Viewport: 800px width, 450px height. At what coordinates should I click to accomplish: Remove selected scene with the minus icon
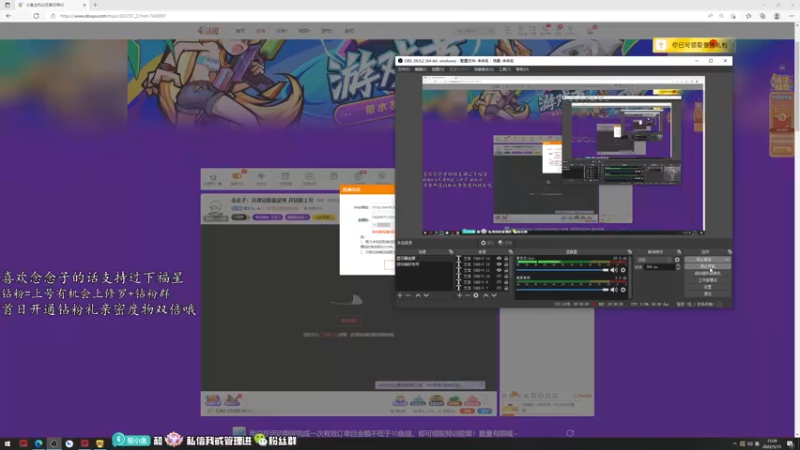[x=408, y=295]
